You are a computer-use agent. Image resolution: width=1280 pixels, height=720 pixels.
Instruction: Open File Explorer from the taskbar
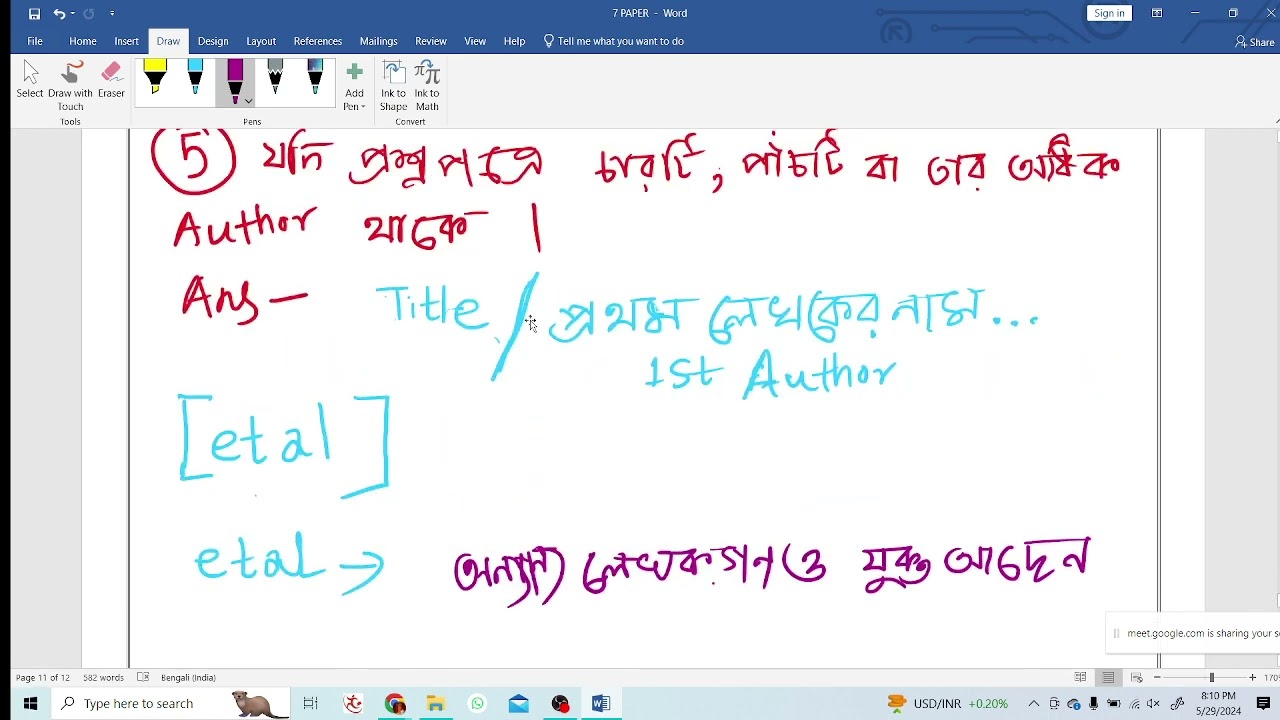(436, 703)
